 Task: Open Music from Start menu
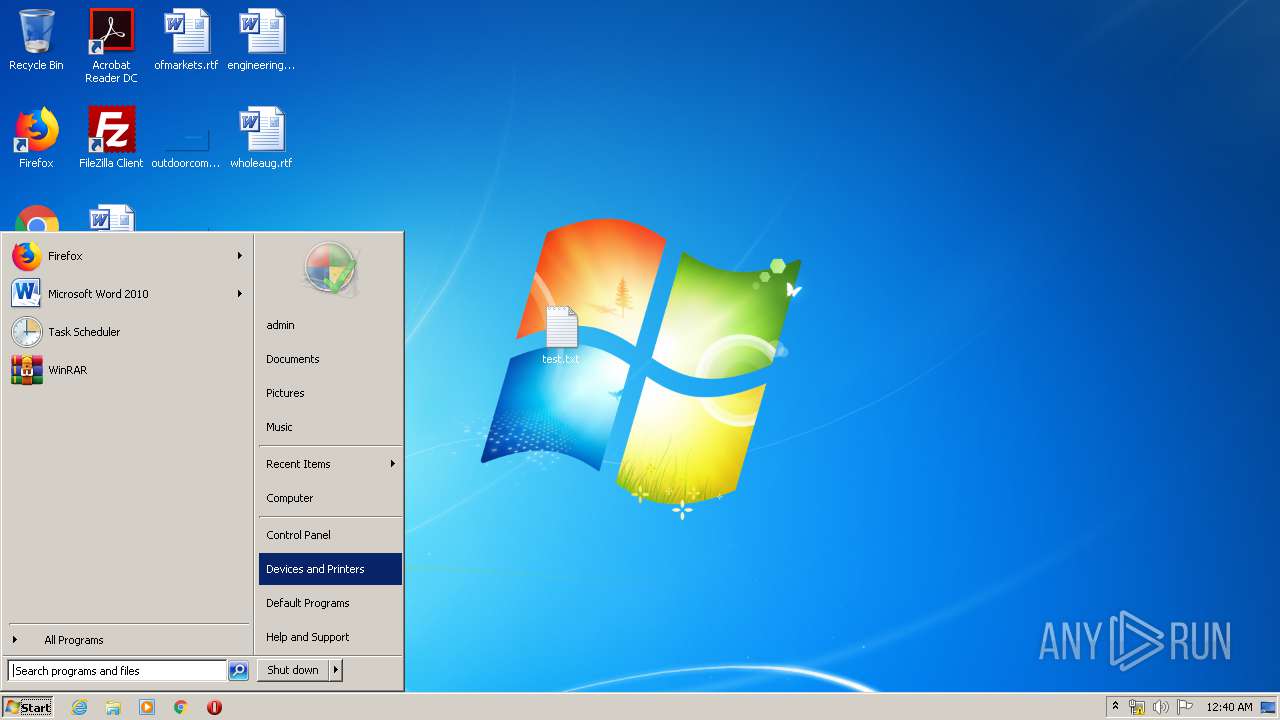pyautogui.click(x=330, y=427)
